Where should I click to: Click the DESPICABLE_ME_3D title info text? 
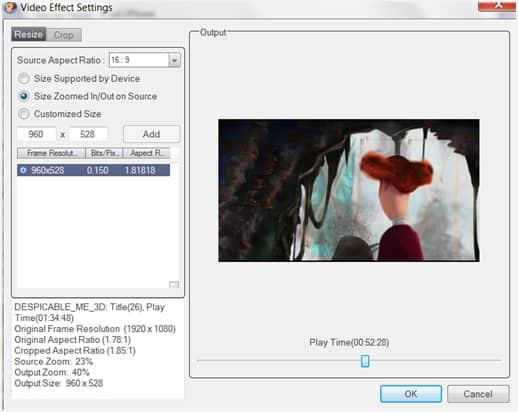[x=89, y=312]
